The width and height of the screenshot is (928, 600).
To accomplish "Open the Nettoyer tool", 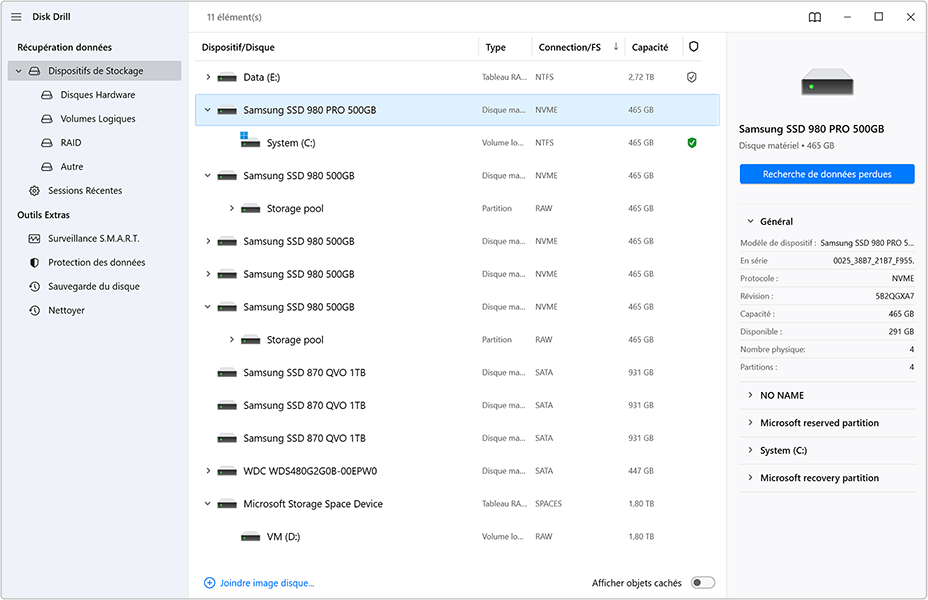I will [x=66, y=310].
